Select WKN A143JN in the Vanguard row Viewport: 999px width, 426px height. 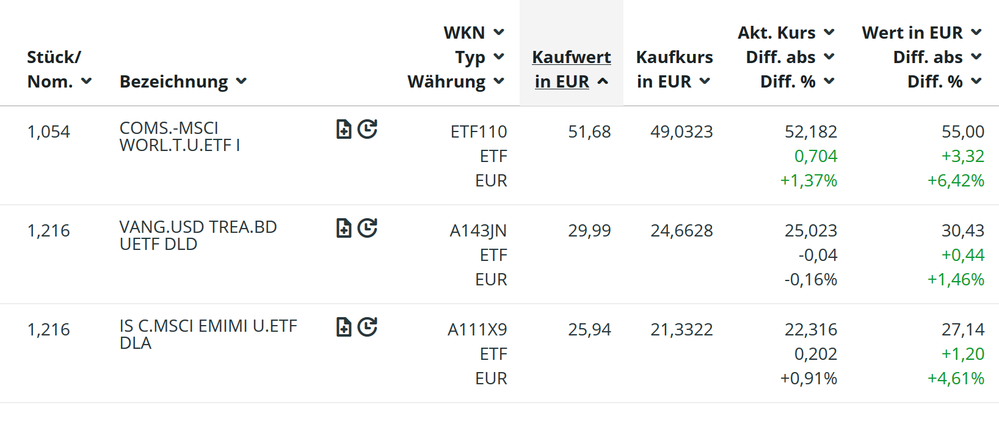pyautogui.click(x=479, y=231)
